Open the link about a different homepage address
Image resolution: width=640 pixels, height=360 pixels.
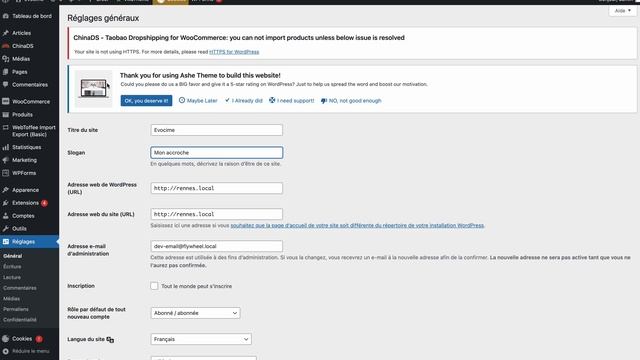point(357,225)
